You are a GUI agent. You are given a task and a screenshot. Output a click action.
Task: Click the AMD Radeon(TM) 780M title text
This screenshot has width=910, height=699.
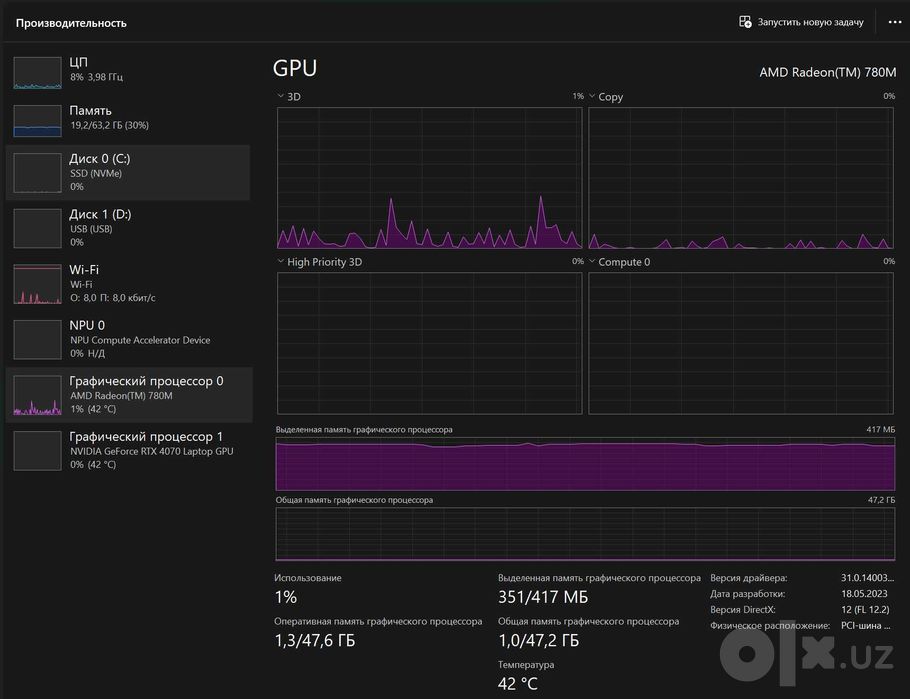pyautogui.click(x=828, y=73)
